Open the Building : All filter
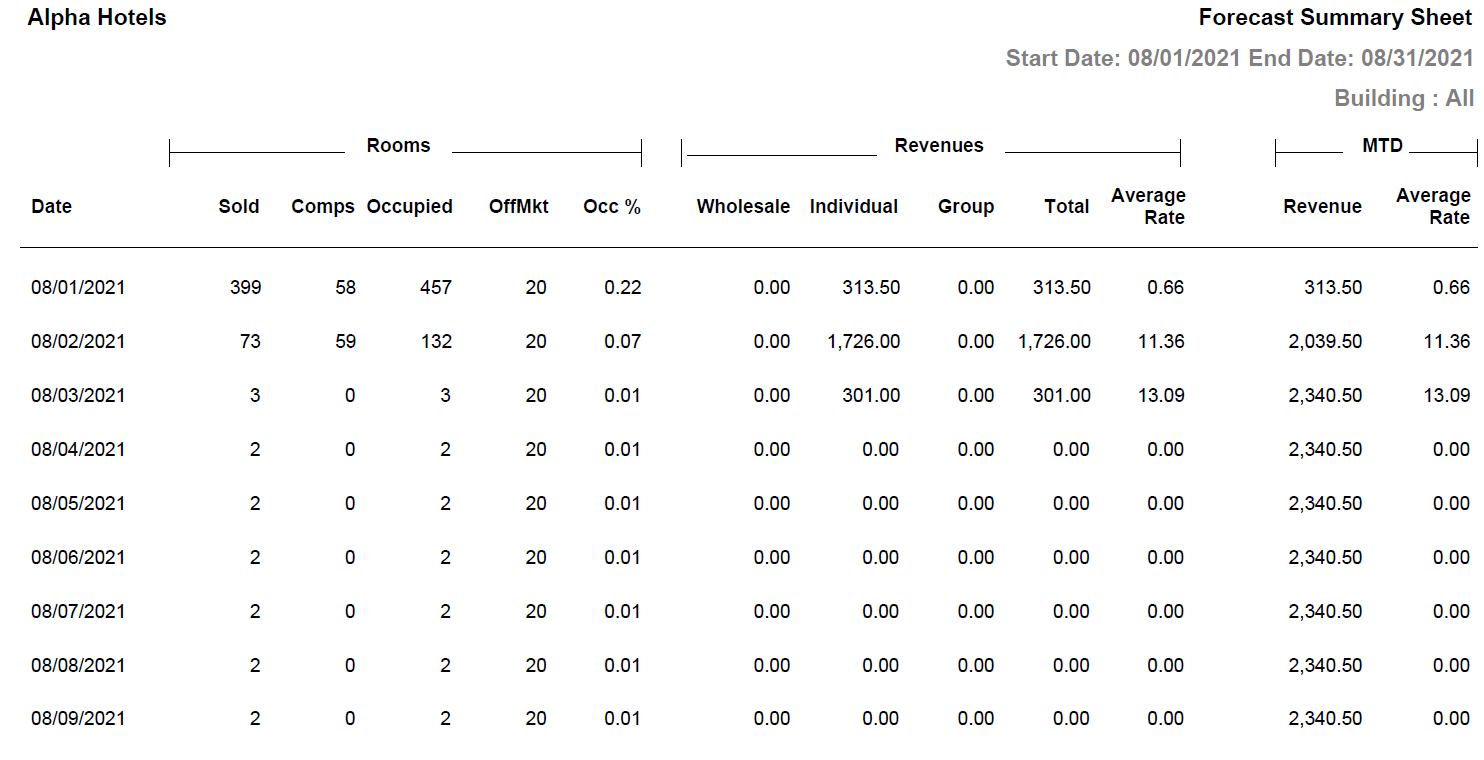The width and height of the screenshot is (1484, 760). point(1404,98)
